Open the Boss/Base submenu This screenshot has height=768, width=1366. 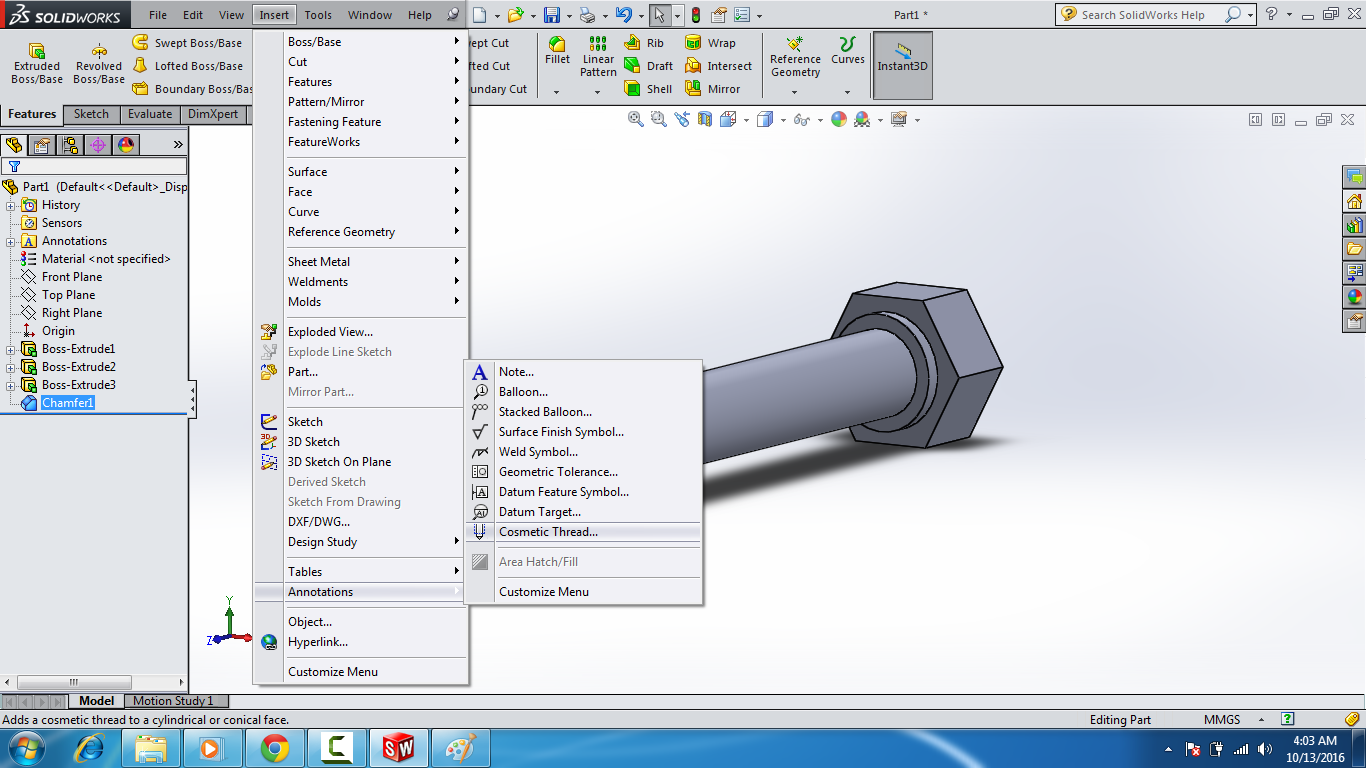[x=361, y=42]
